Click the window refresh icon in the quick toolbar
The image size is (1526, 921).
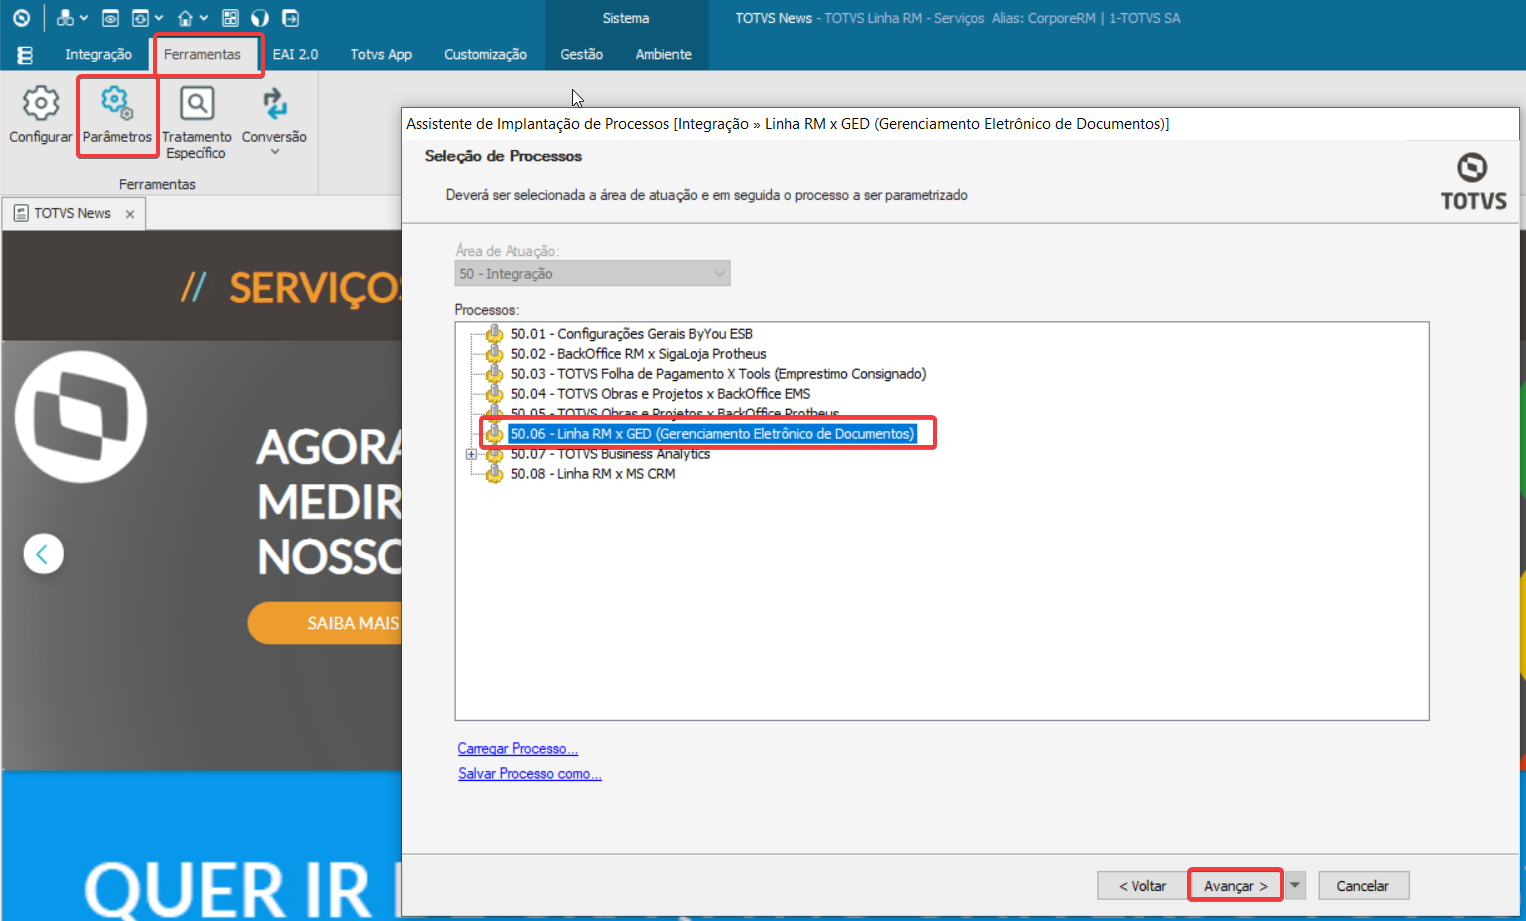point(140,18)
